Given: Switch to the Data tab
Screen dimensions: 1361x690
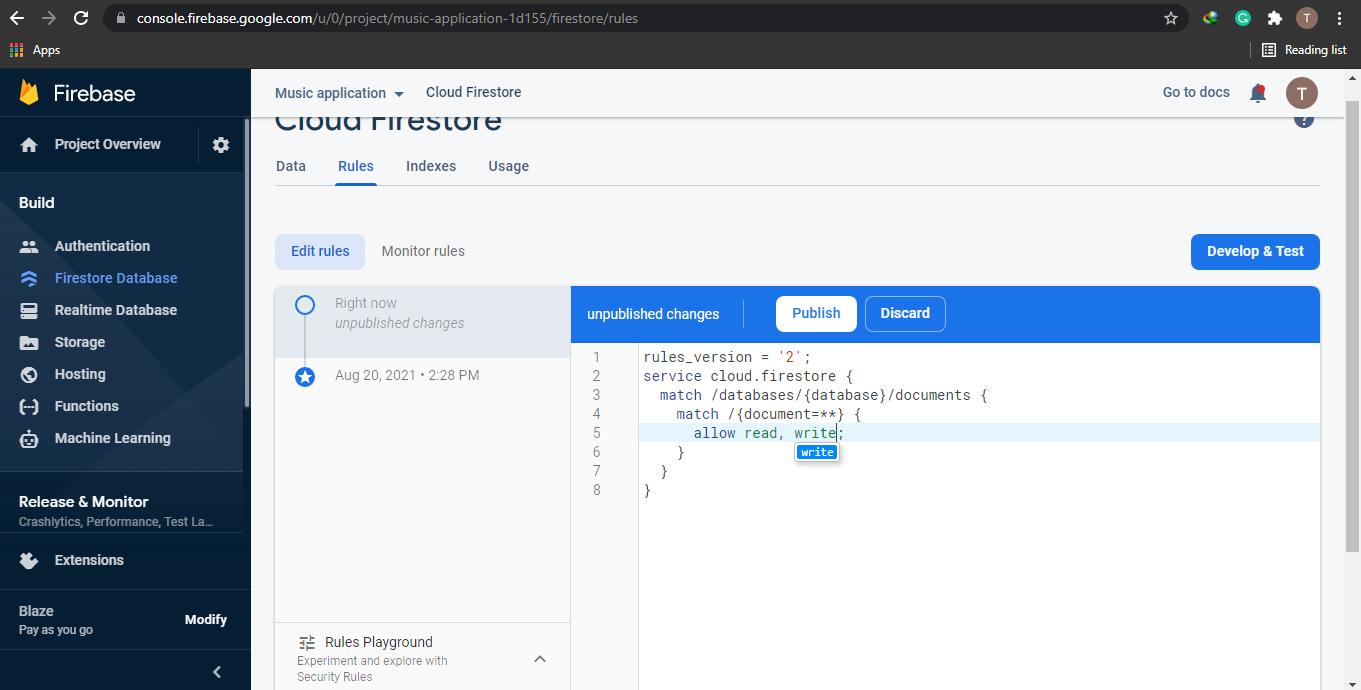Looking at the screenshot, I should (x=291, y=166).
